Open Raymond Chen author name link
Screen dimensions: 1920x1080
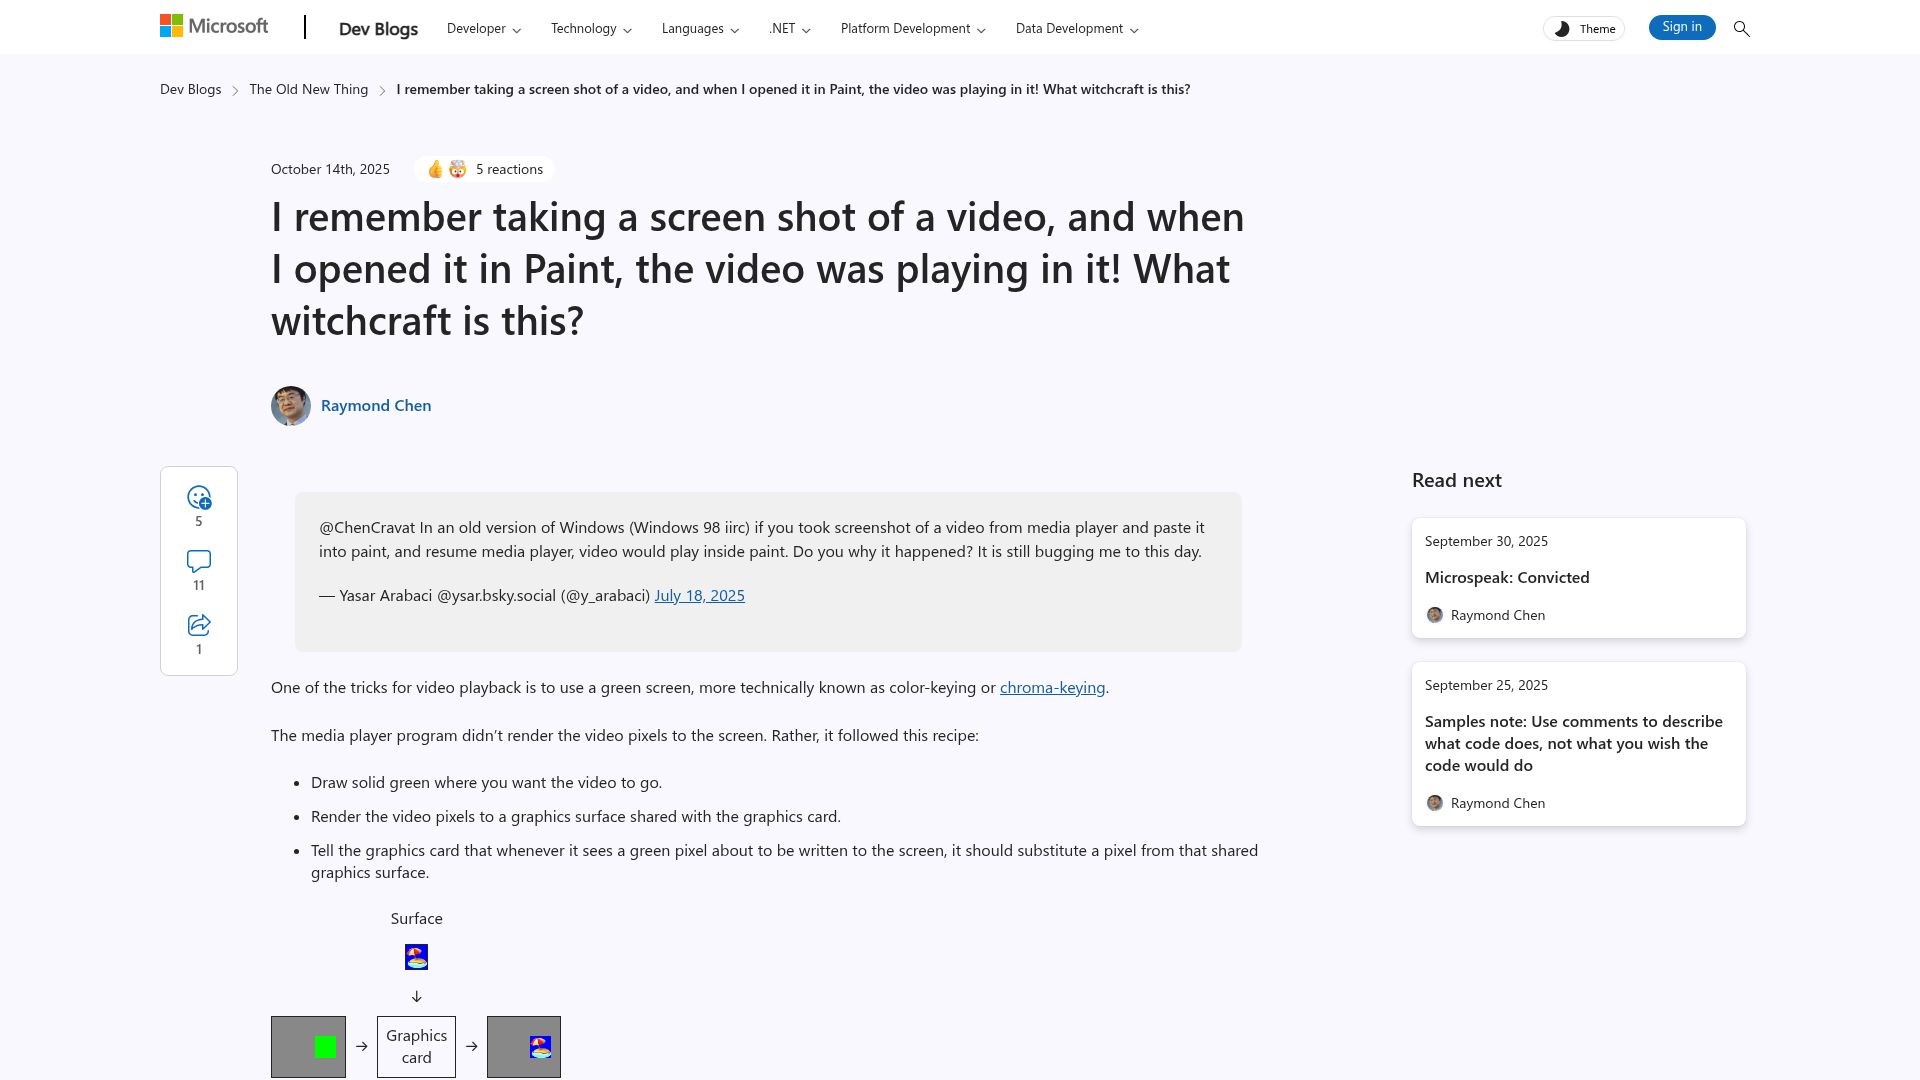376,406
